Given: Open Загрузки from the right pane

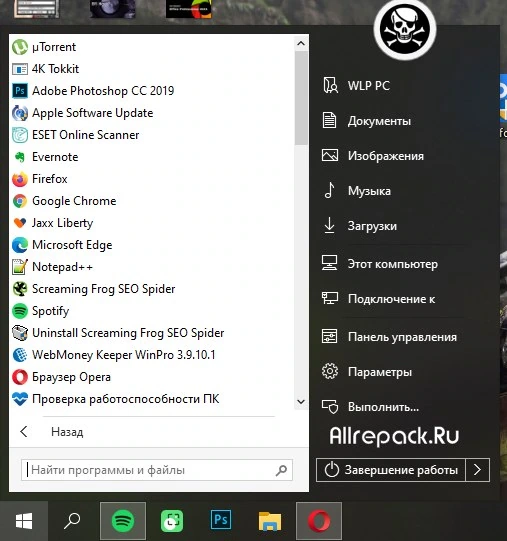Looking at the screenshot, I should click(x=360, y=226).
